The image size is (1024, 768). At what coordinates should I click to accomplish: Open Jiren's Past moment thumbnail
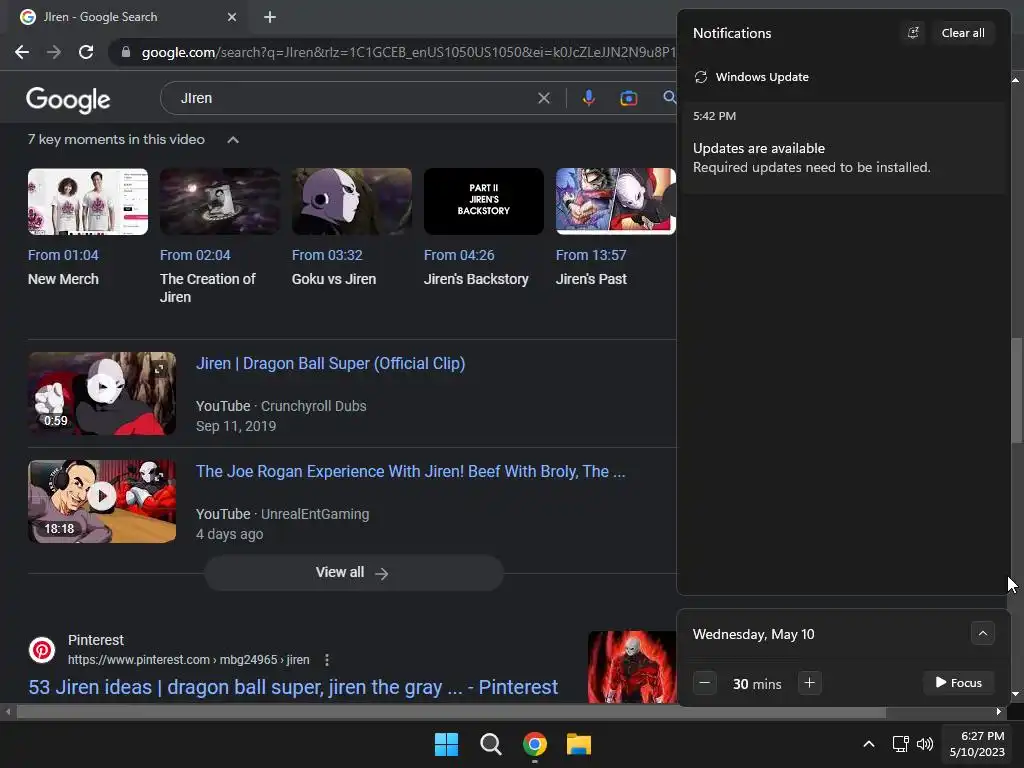[616, 201]
